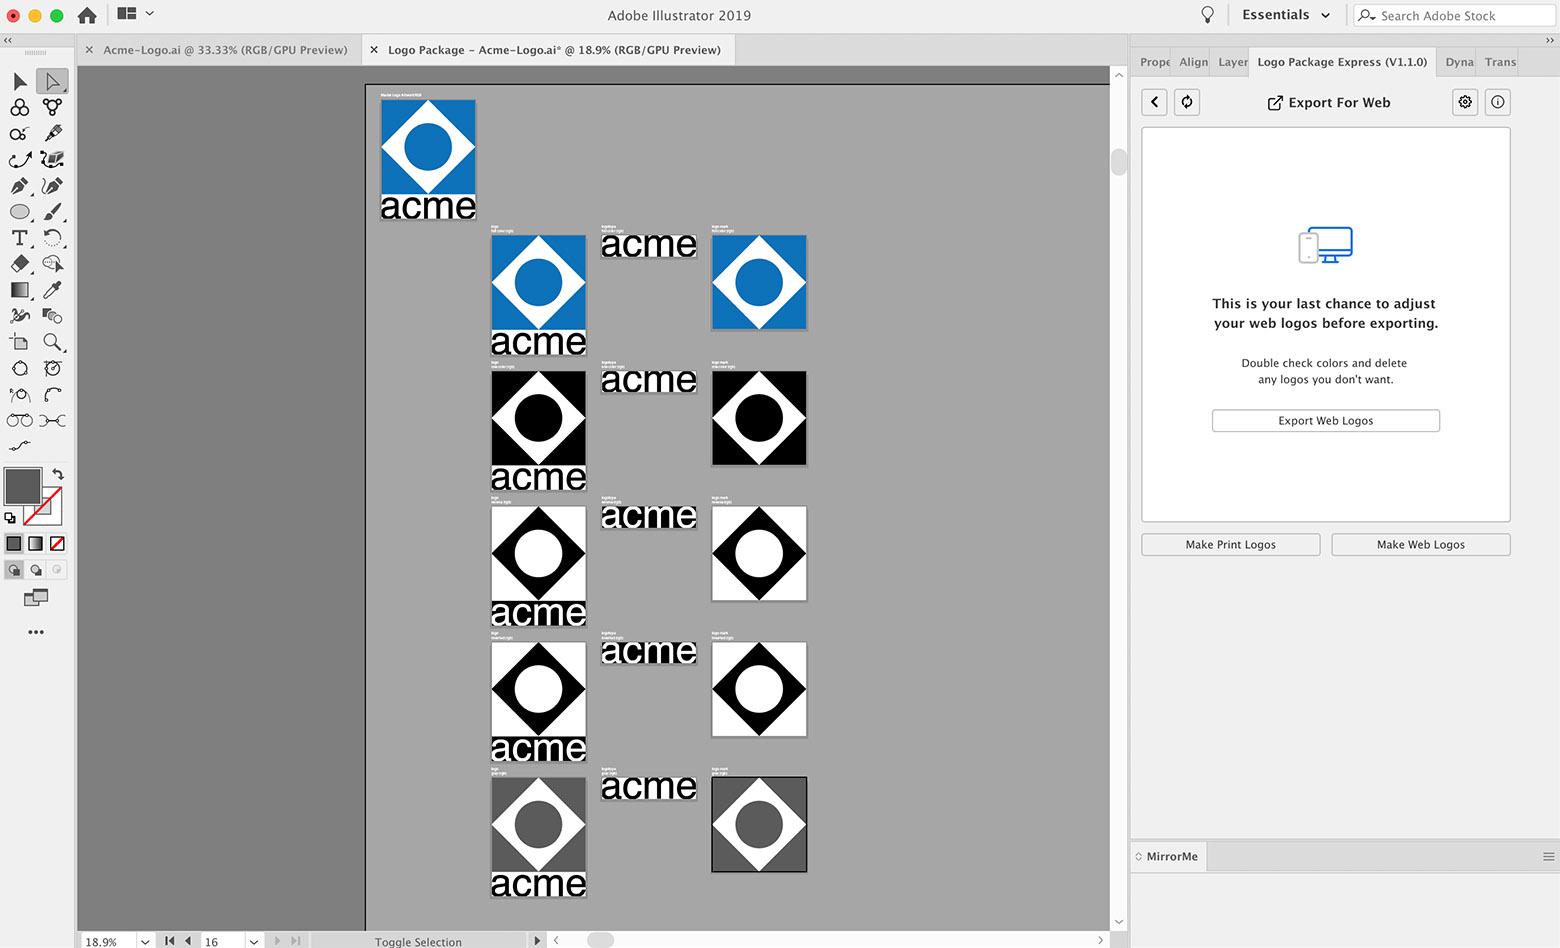The width and height of the screenshot is (1560, 948).
Task: Expand the zoom level dropdown
Action: tap(146, 941)
